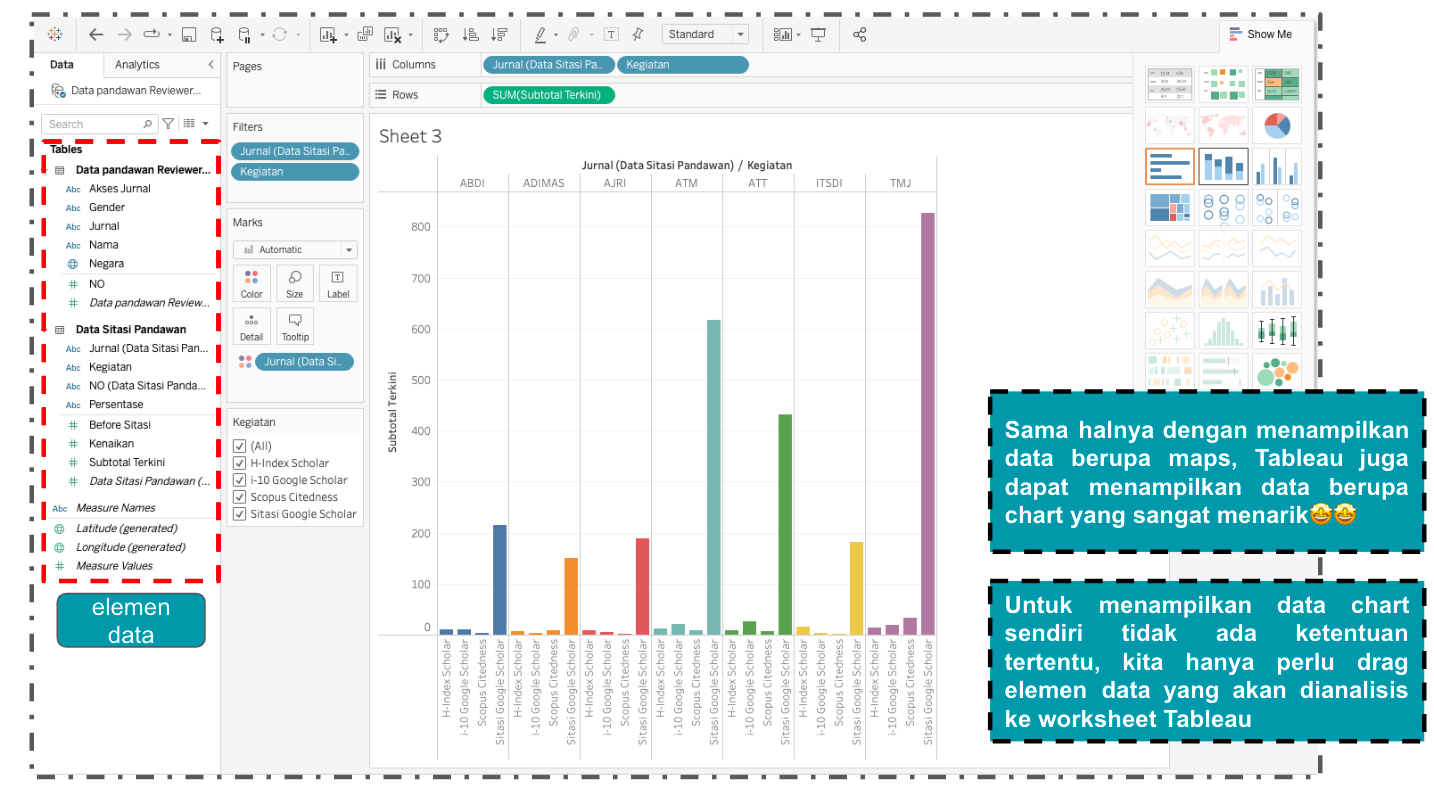
Task: Click the Save disk icon
Action: (x=188, y=34)
